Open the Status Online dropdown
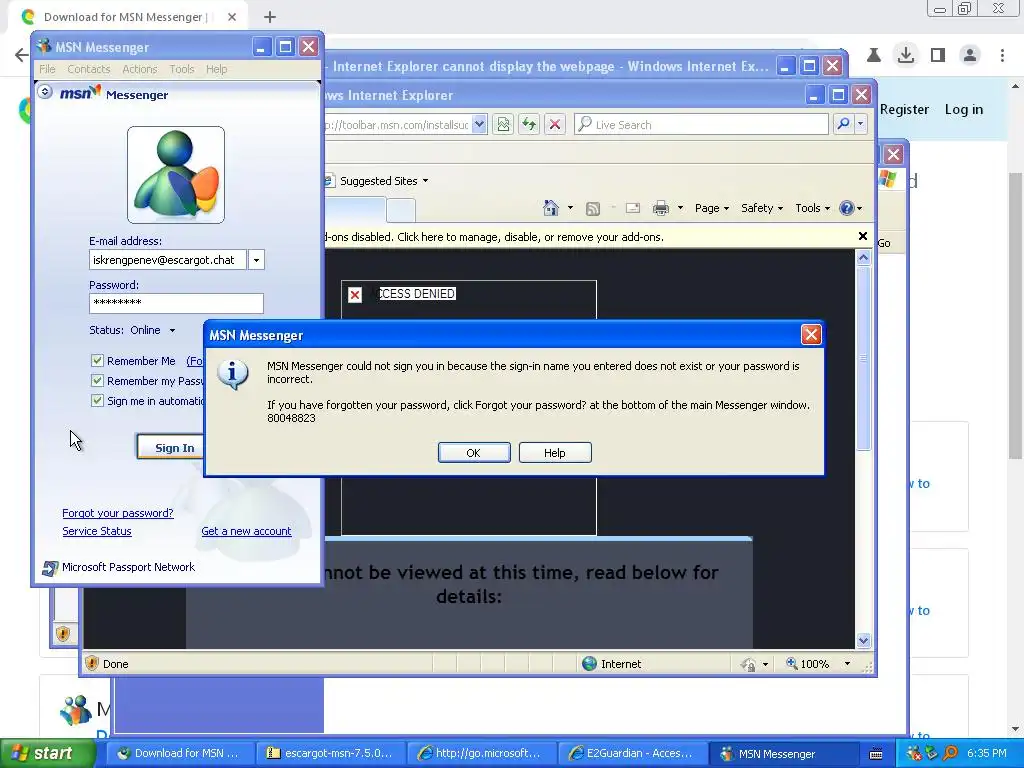The width and height of the screenshot is (1024, 768). tap(172, 330)
